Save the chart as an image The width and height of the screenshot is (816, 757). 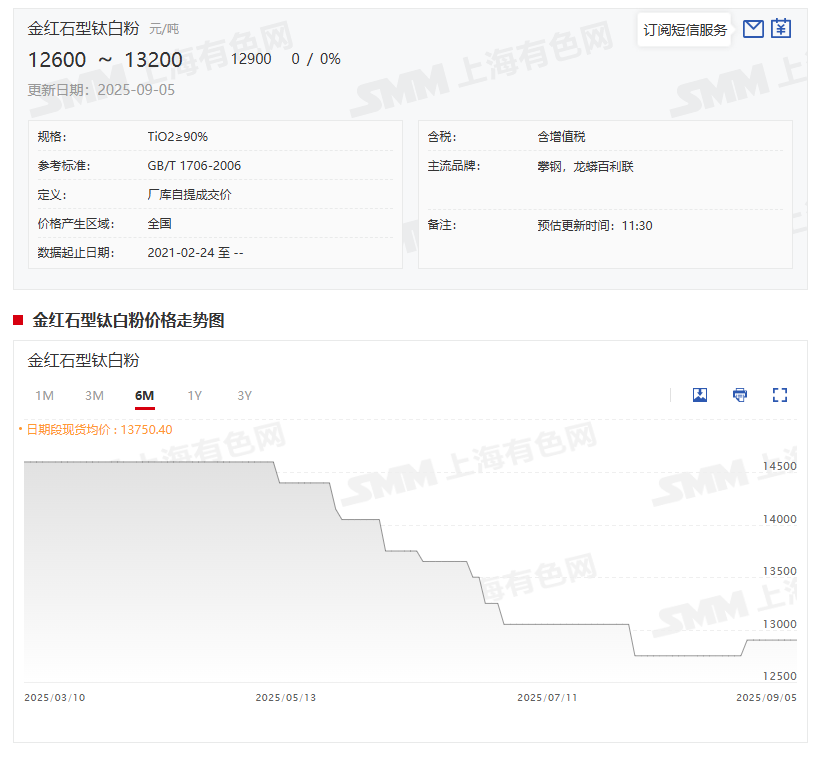[x=700, y=395]
